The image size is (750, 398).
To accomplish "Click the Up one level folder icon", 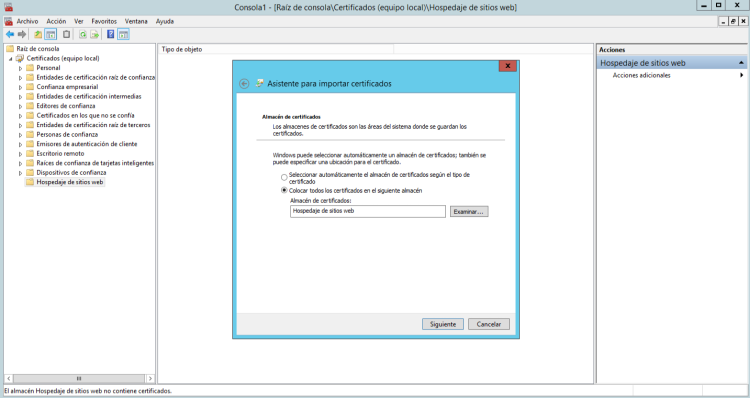I will pos(38,34).
